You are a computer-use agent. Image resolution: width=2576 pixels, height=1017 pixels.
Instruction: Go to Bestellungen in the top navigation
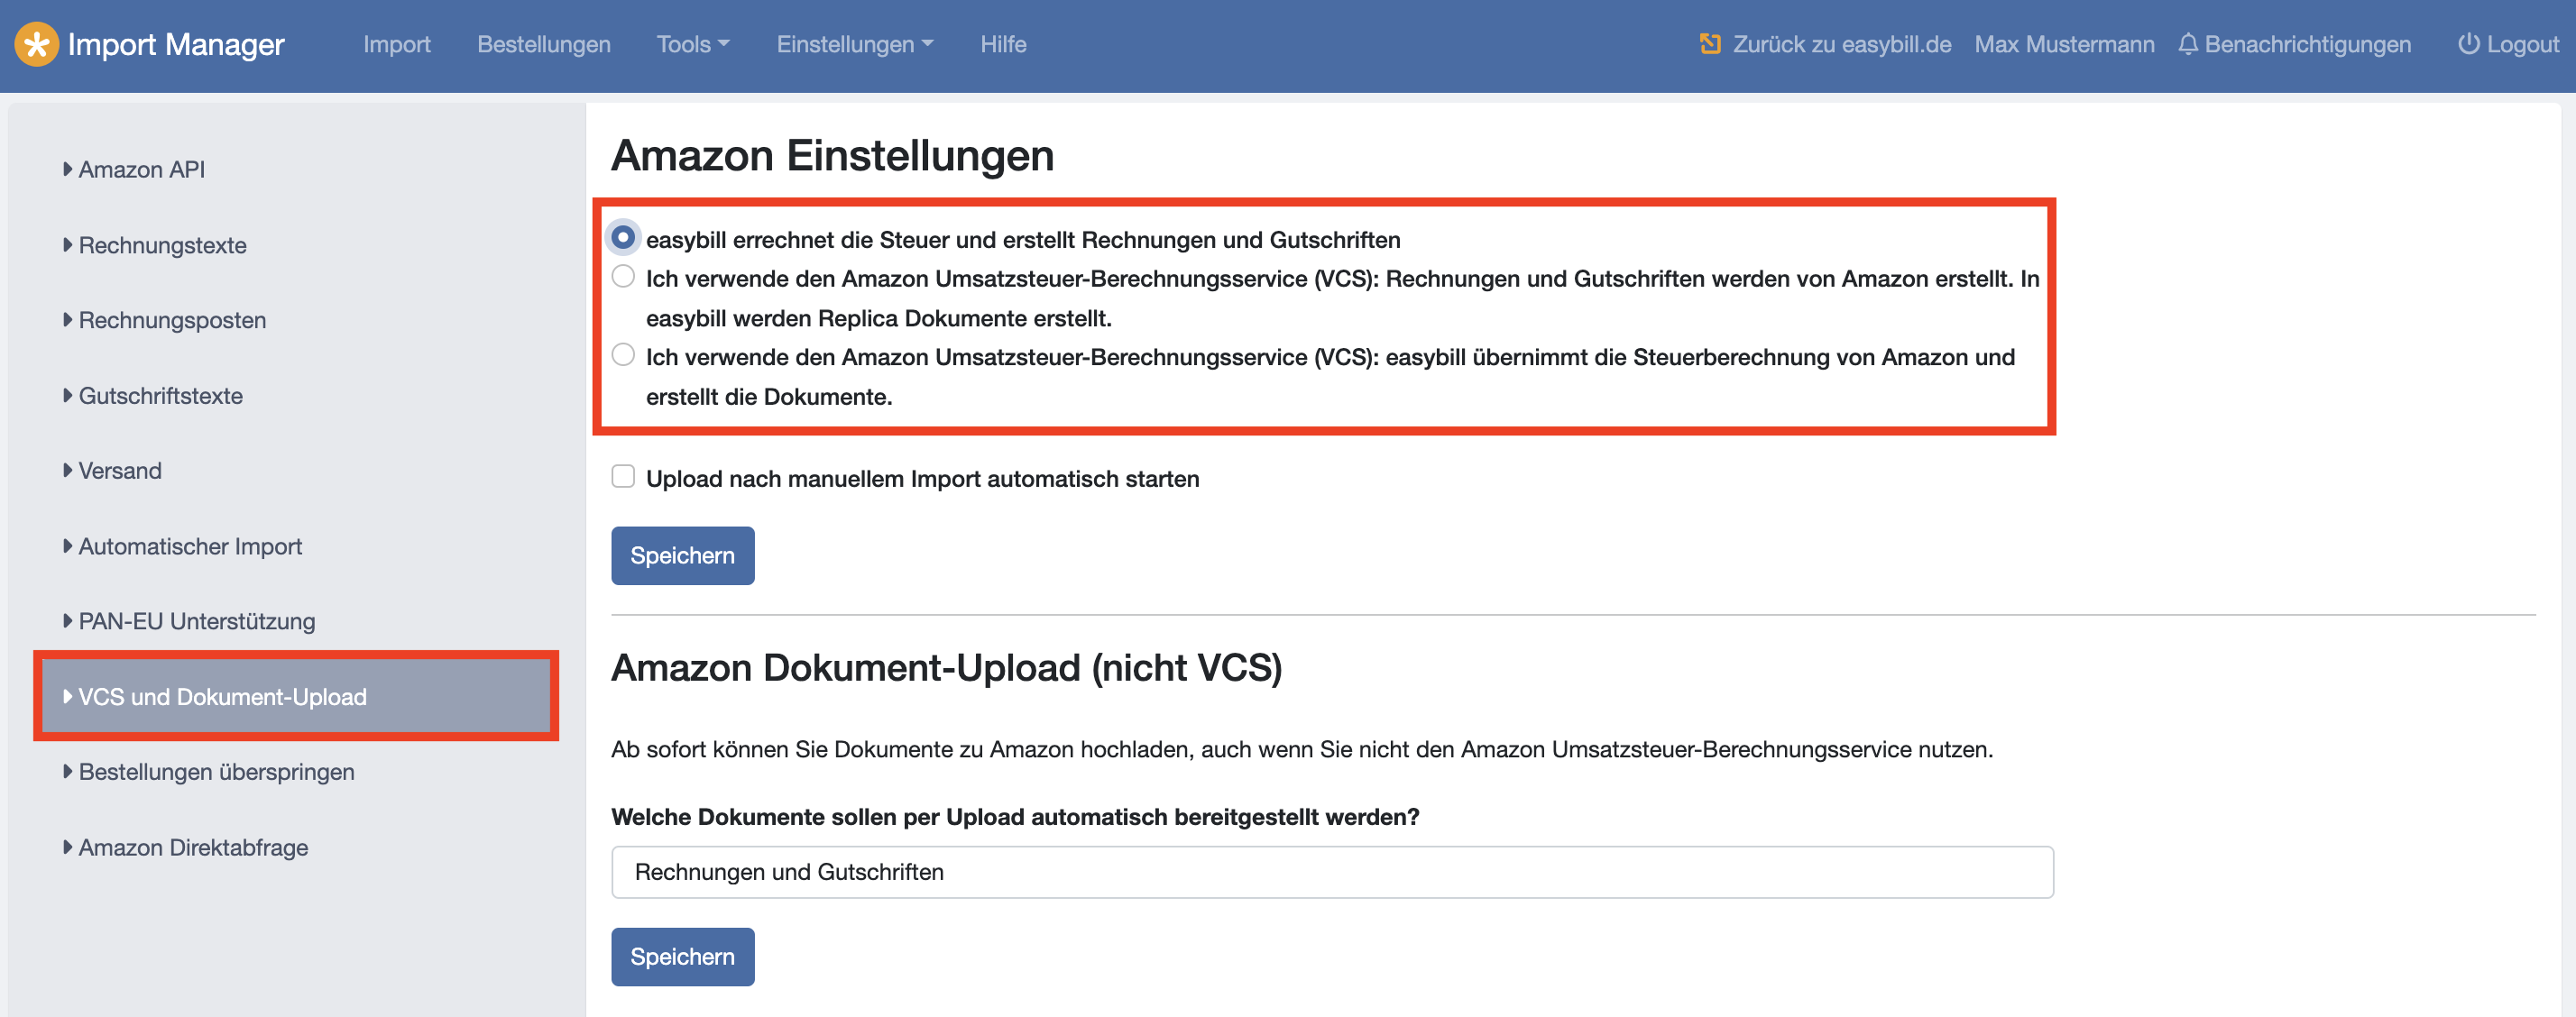(543, 44)
